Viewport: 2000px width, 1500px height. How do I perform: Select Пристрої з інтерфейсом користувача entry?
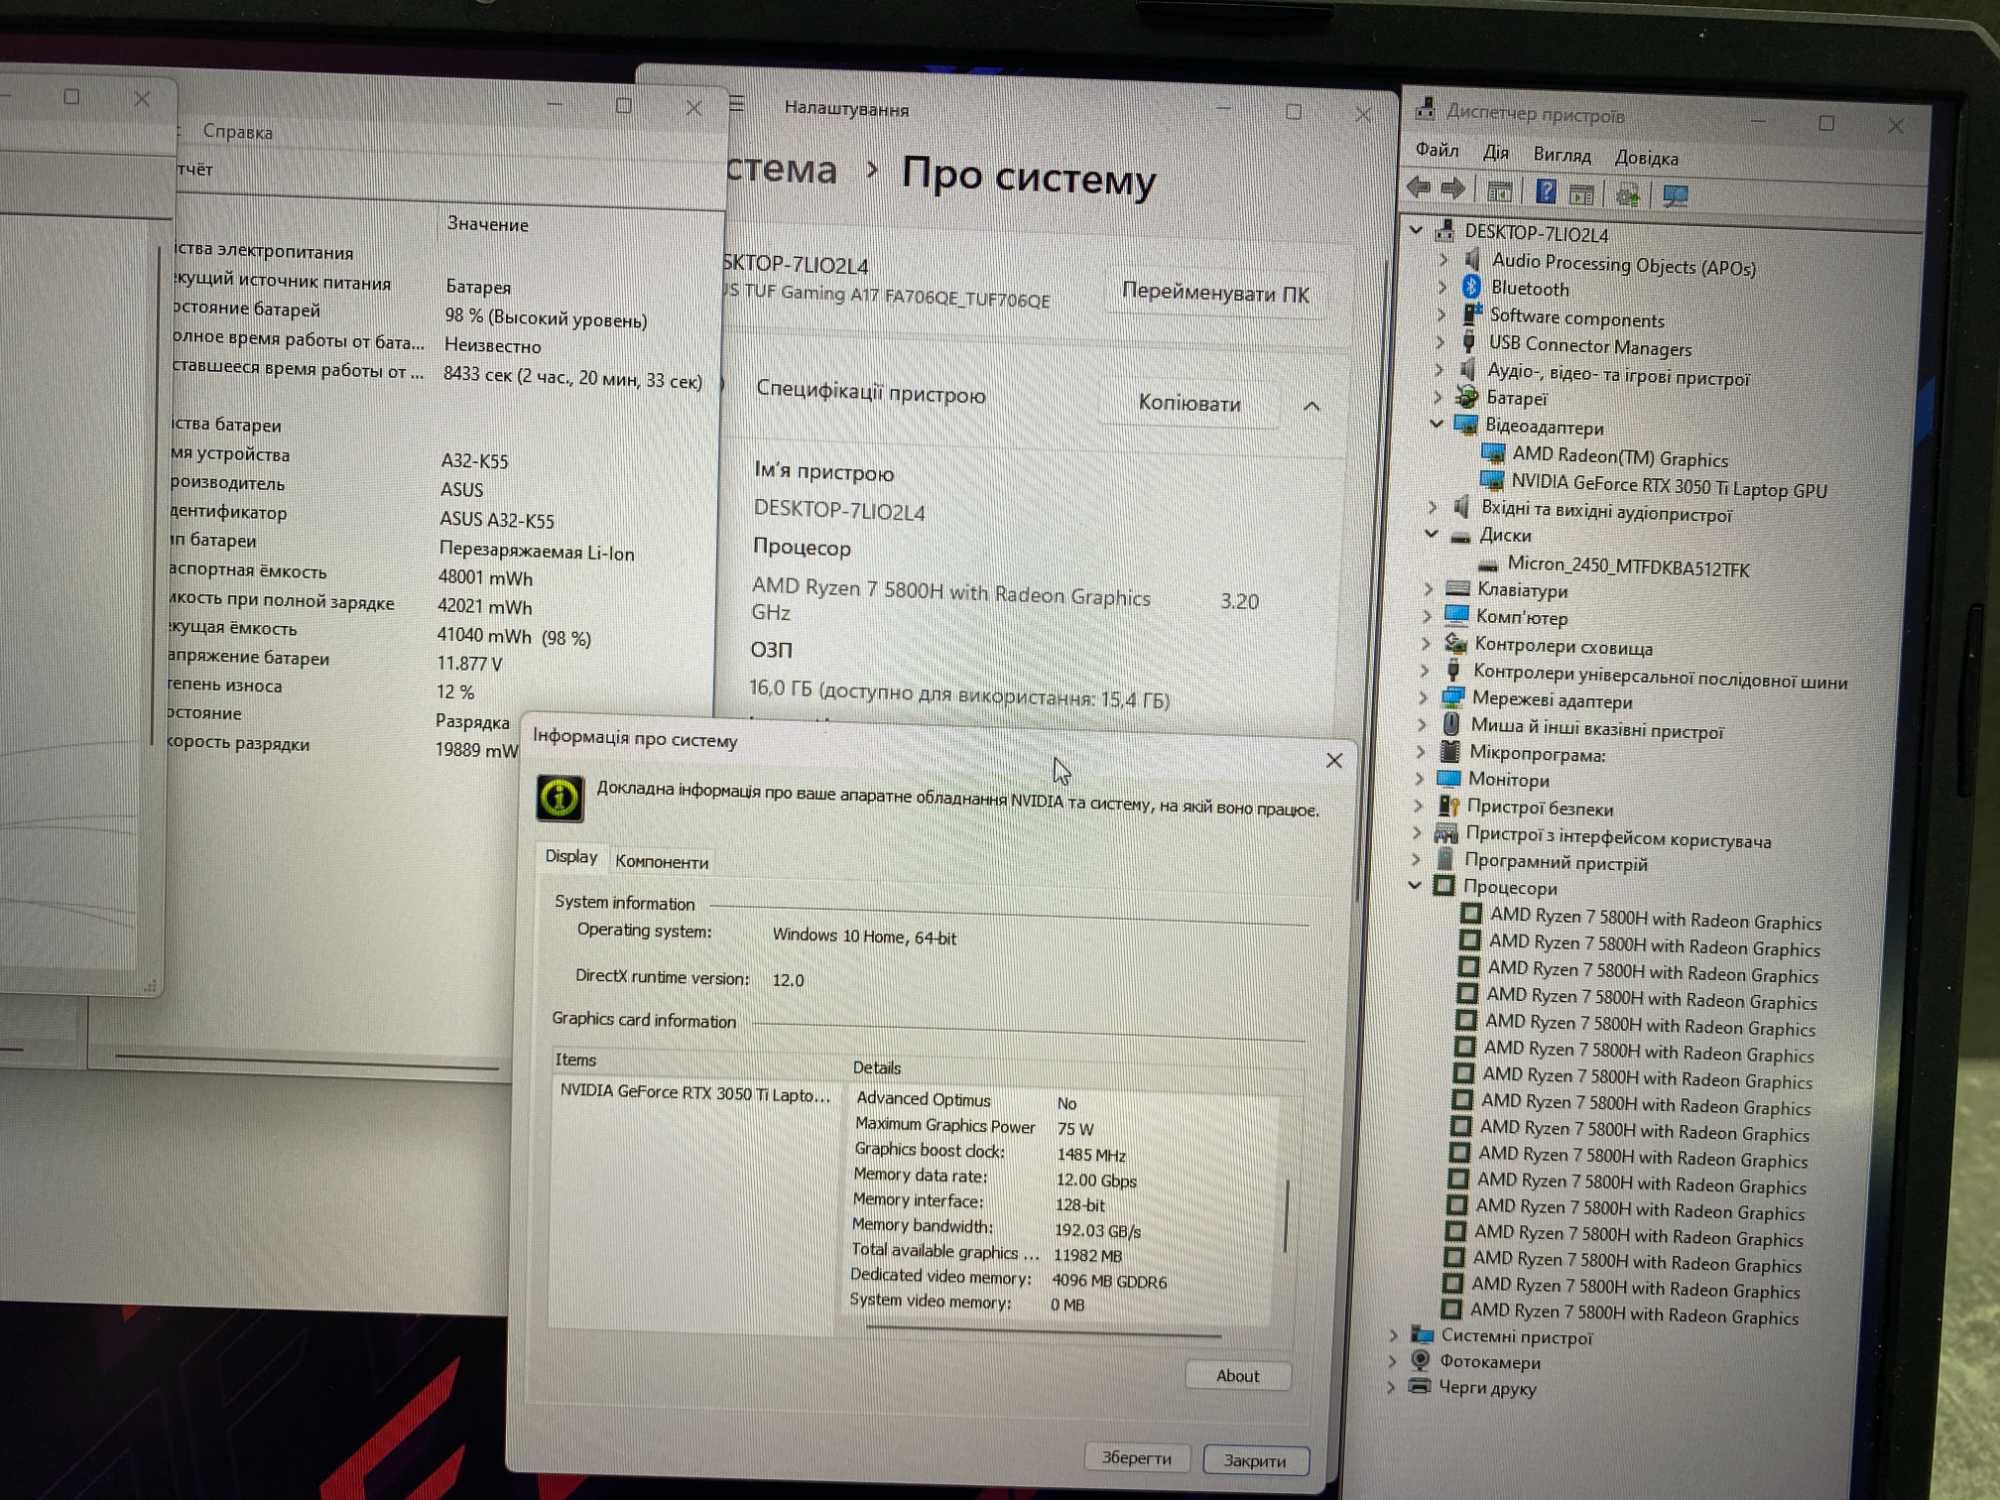click(1618, 838)
